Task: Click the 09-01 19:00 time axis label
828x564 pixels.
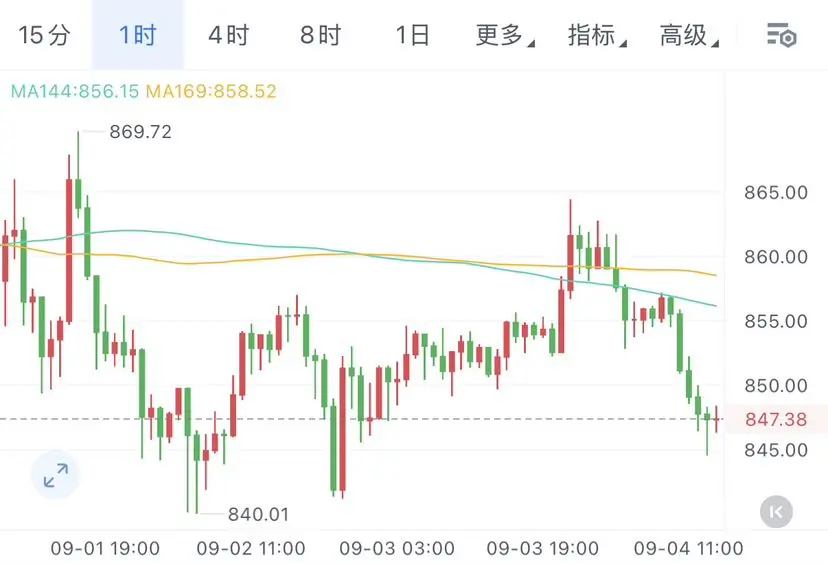Action: click(x=105, y=548)
